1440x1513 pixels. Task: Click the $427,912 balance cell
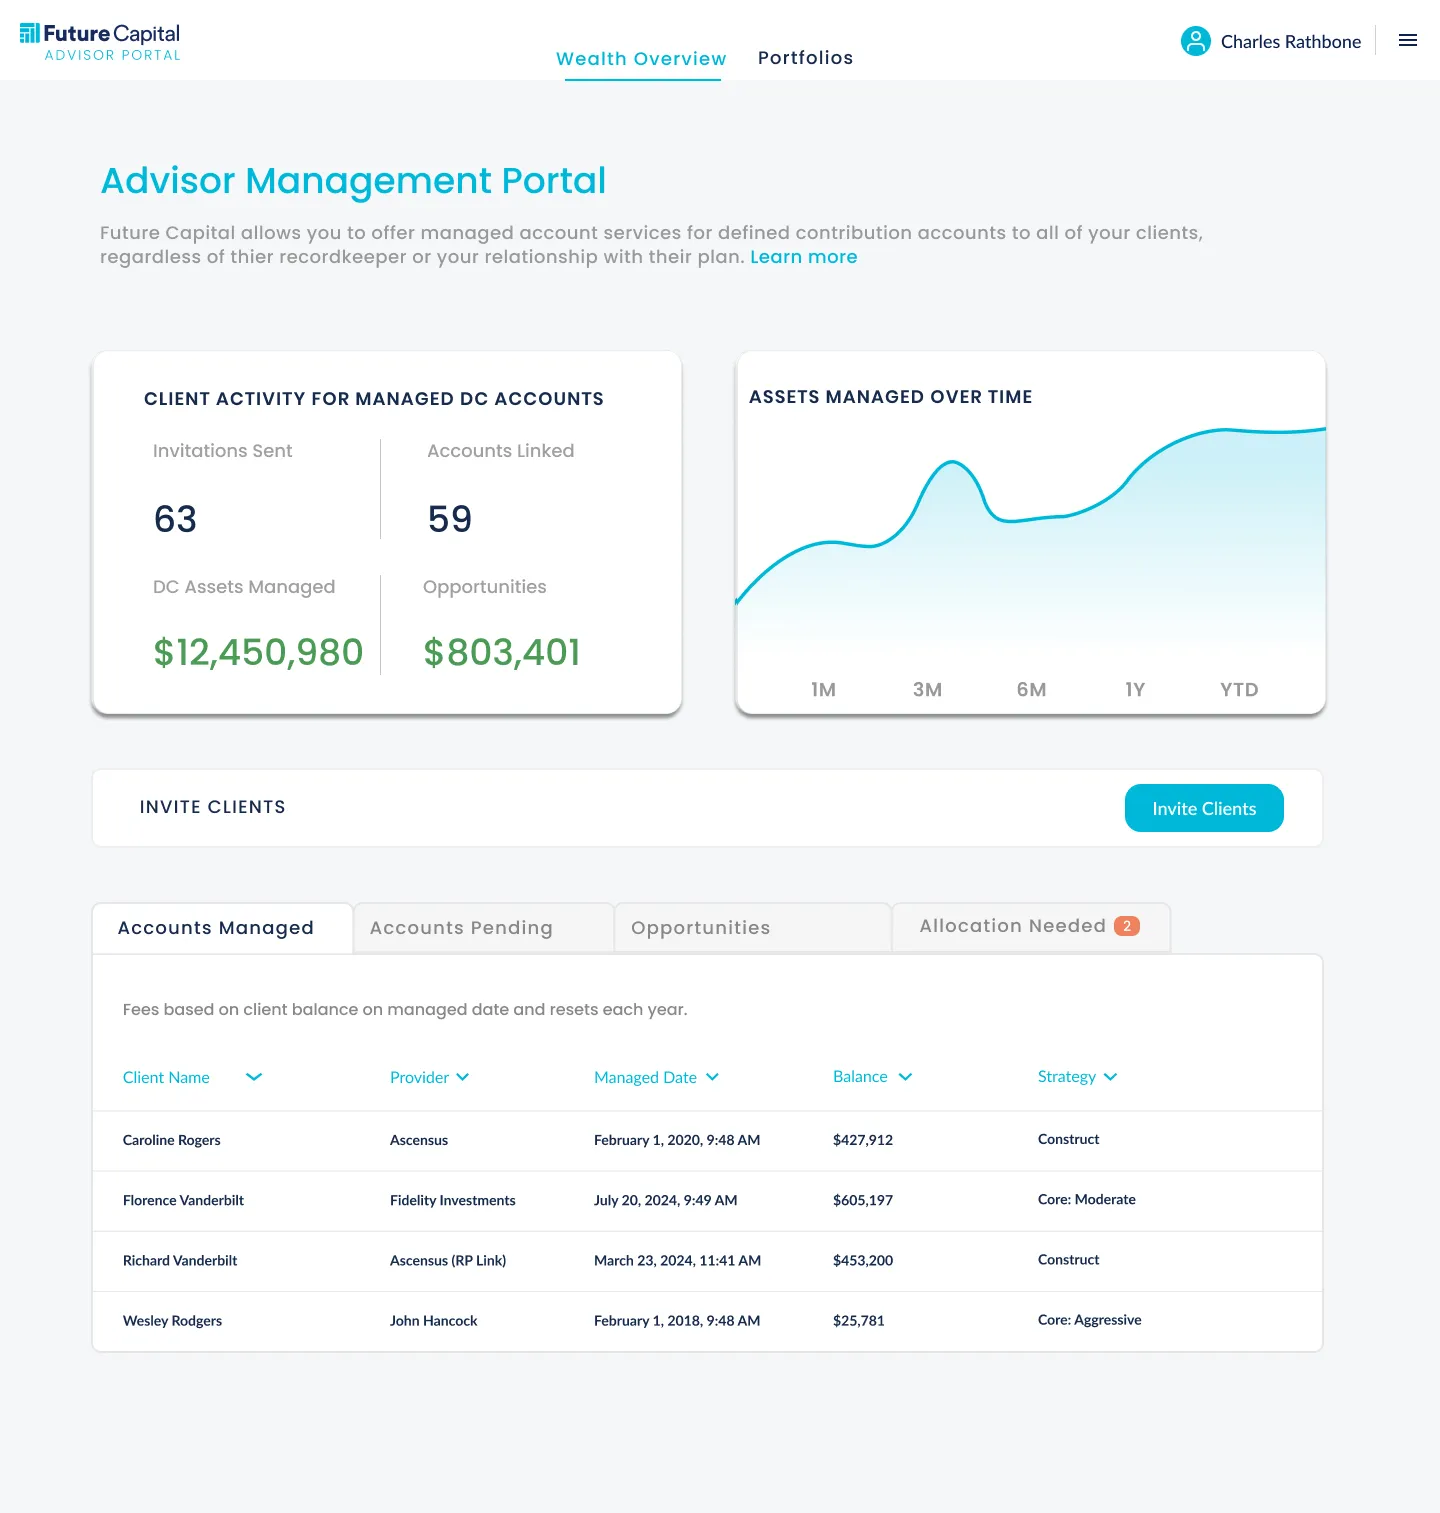[x=863, y=1140]
